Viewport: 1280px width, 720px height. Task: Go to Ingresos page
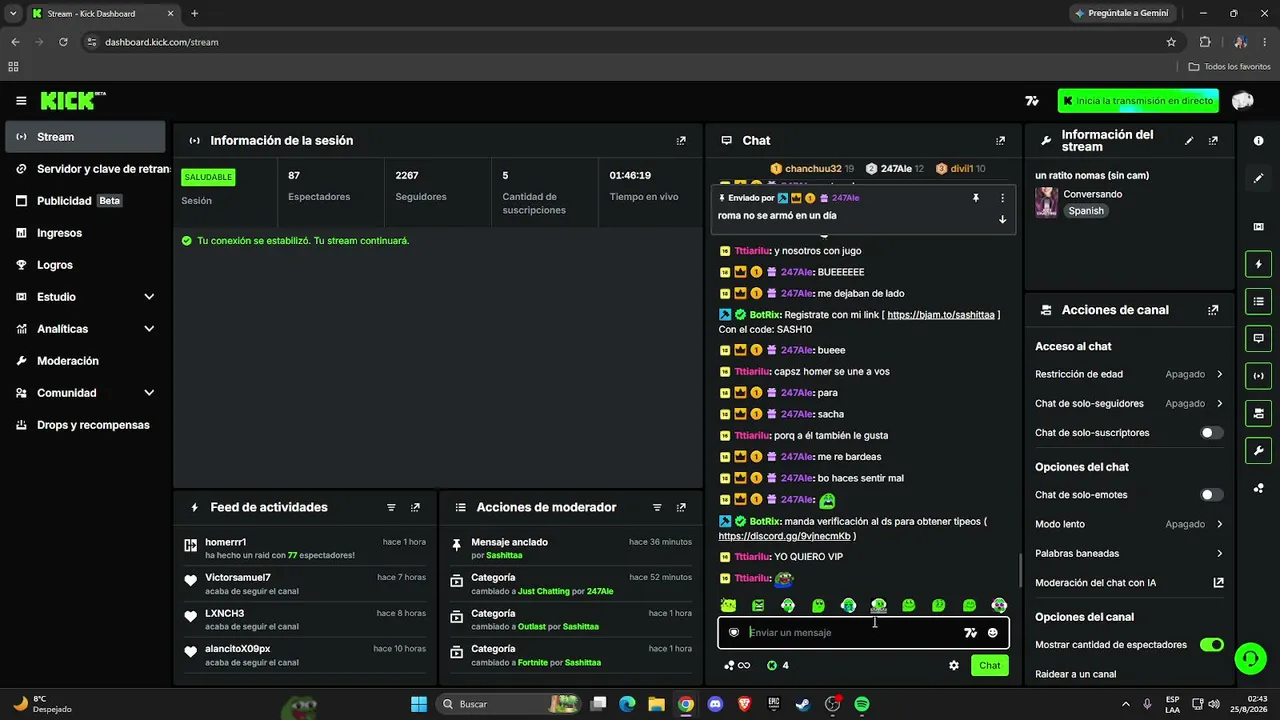[x=85, y=233]
